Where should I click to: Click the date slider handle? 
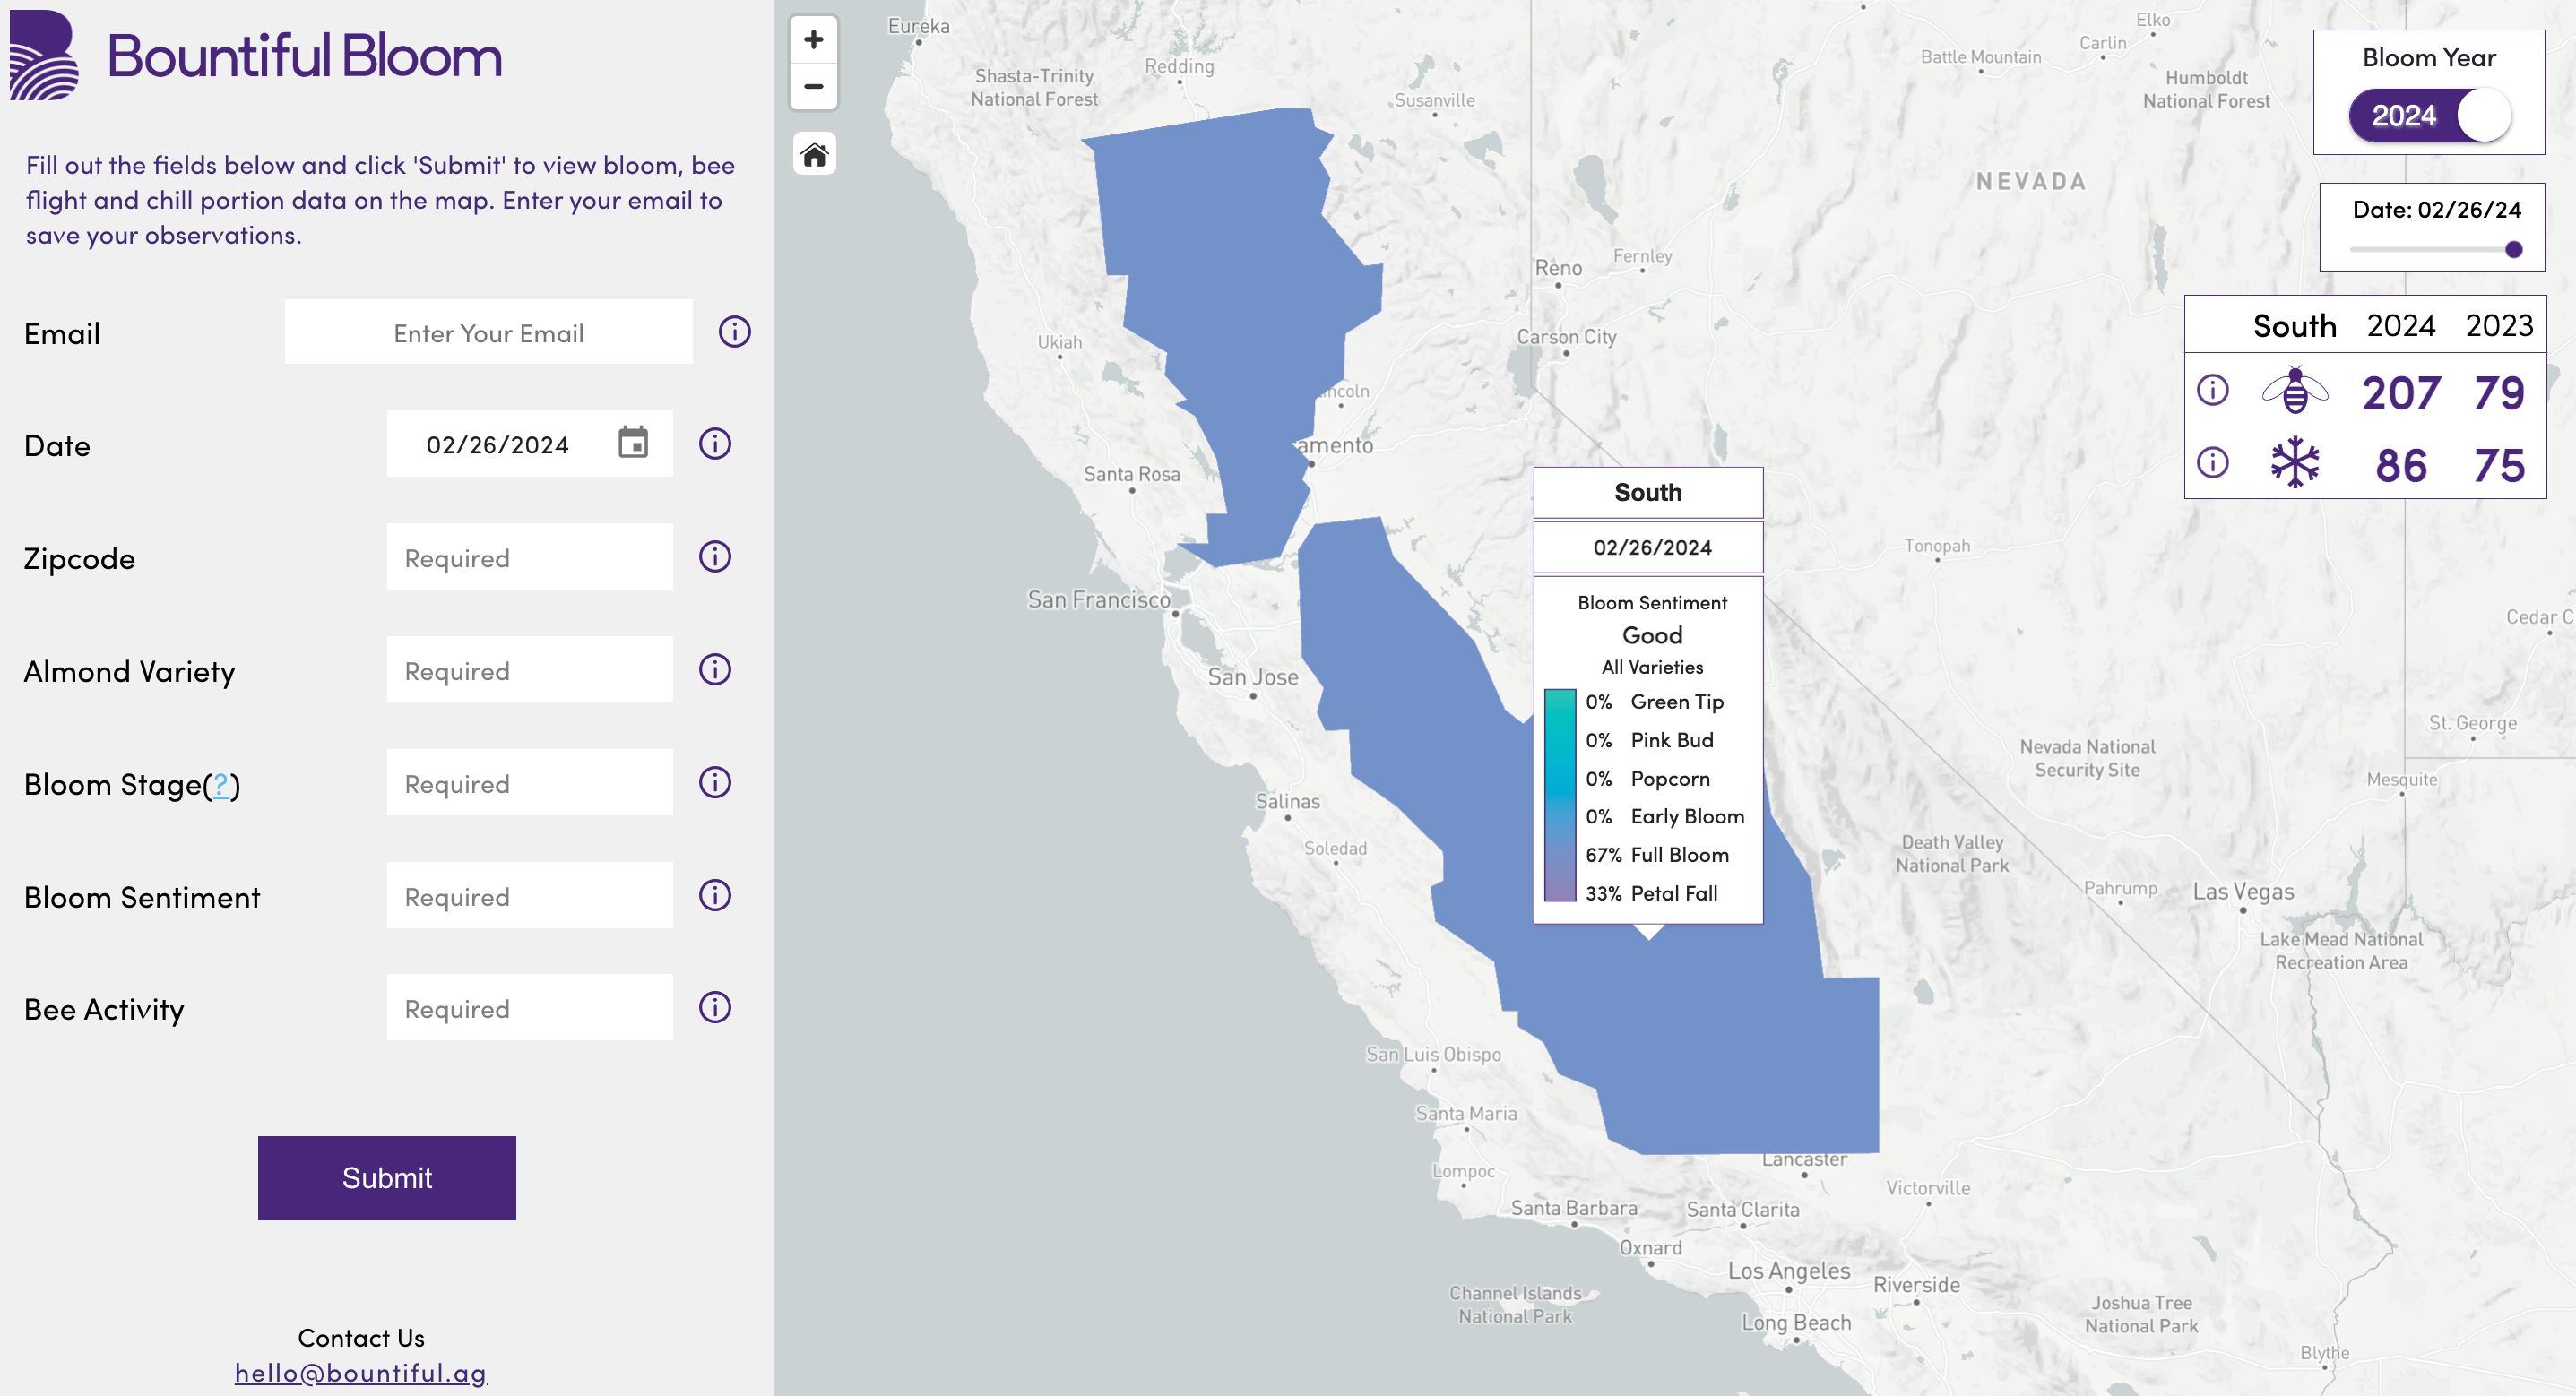point(2513,250)
